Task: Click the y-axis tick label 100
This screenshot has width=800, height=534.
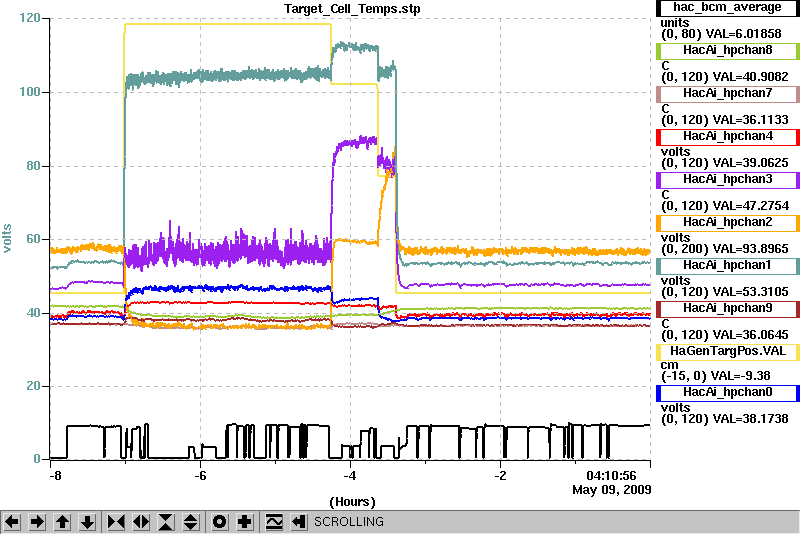Action: pos(30,92)
